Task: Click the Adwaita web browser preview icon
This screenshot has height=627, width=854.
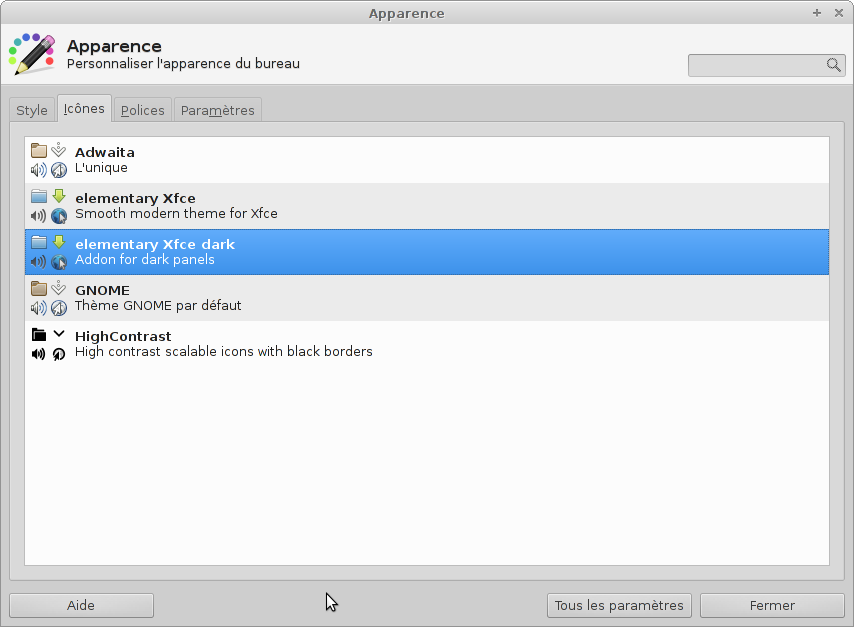Action: [59, 170]
